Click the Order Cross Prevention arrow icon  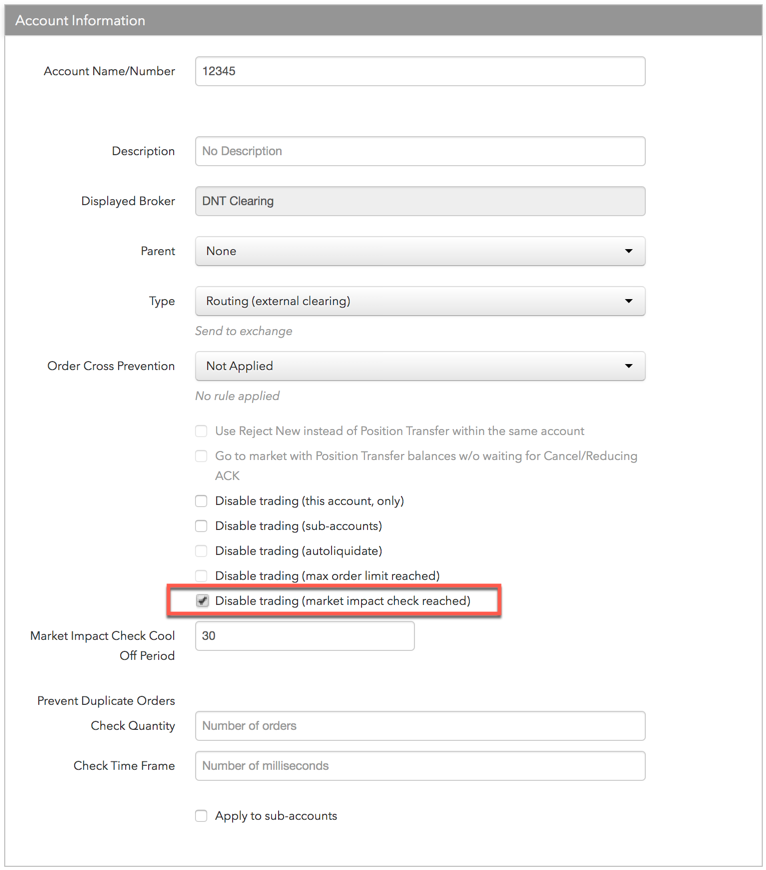coord(628,366)
